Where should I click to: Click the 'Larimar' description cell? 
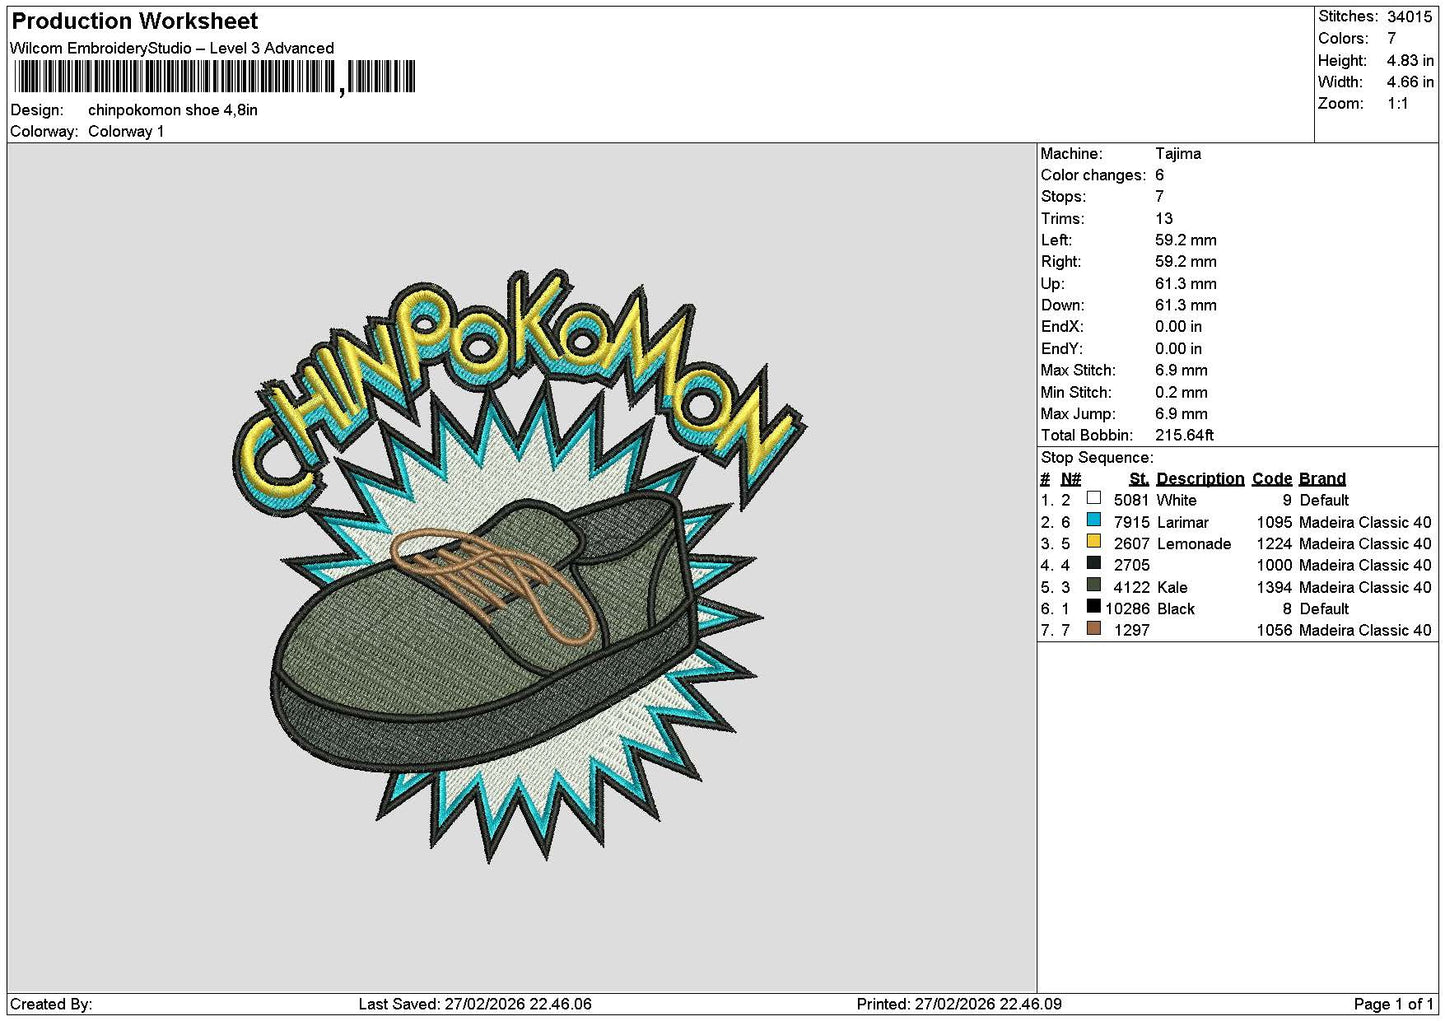tap(1182, 522)
